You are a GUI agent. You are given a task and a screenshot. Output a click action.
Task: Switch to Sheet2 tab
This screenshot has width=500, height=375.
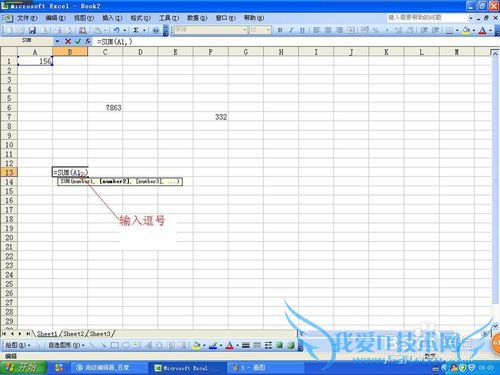point(74,334)
